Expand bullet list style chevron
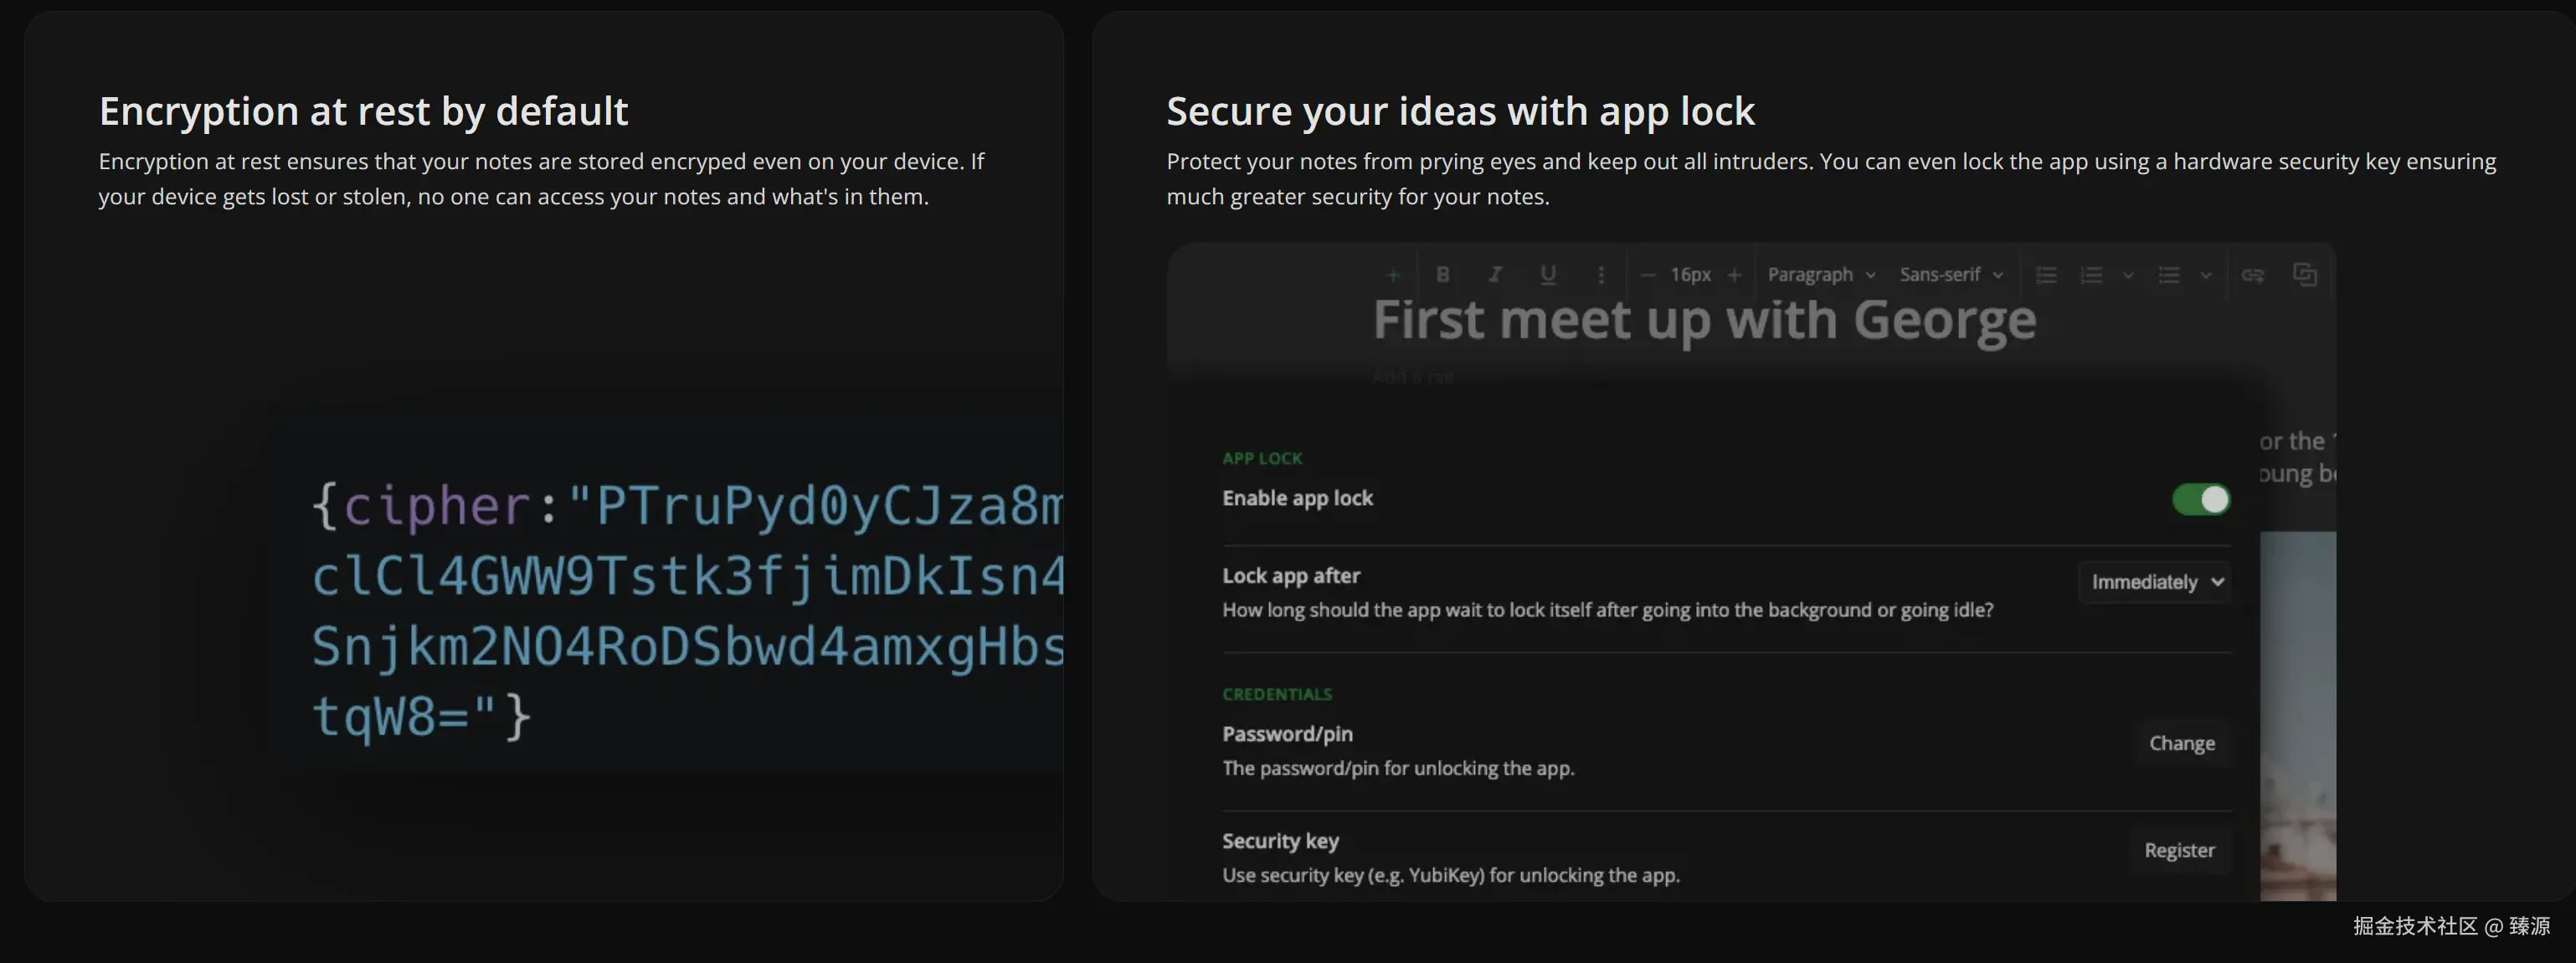Image resolution: width=2576 pixels, height=963 pixels. (x=2205, y=275)
